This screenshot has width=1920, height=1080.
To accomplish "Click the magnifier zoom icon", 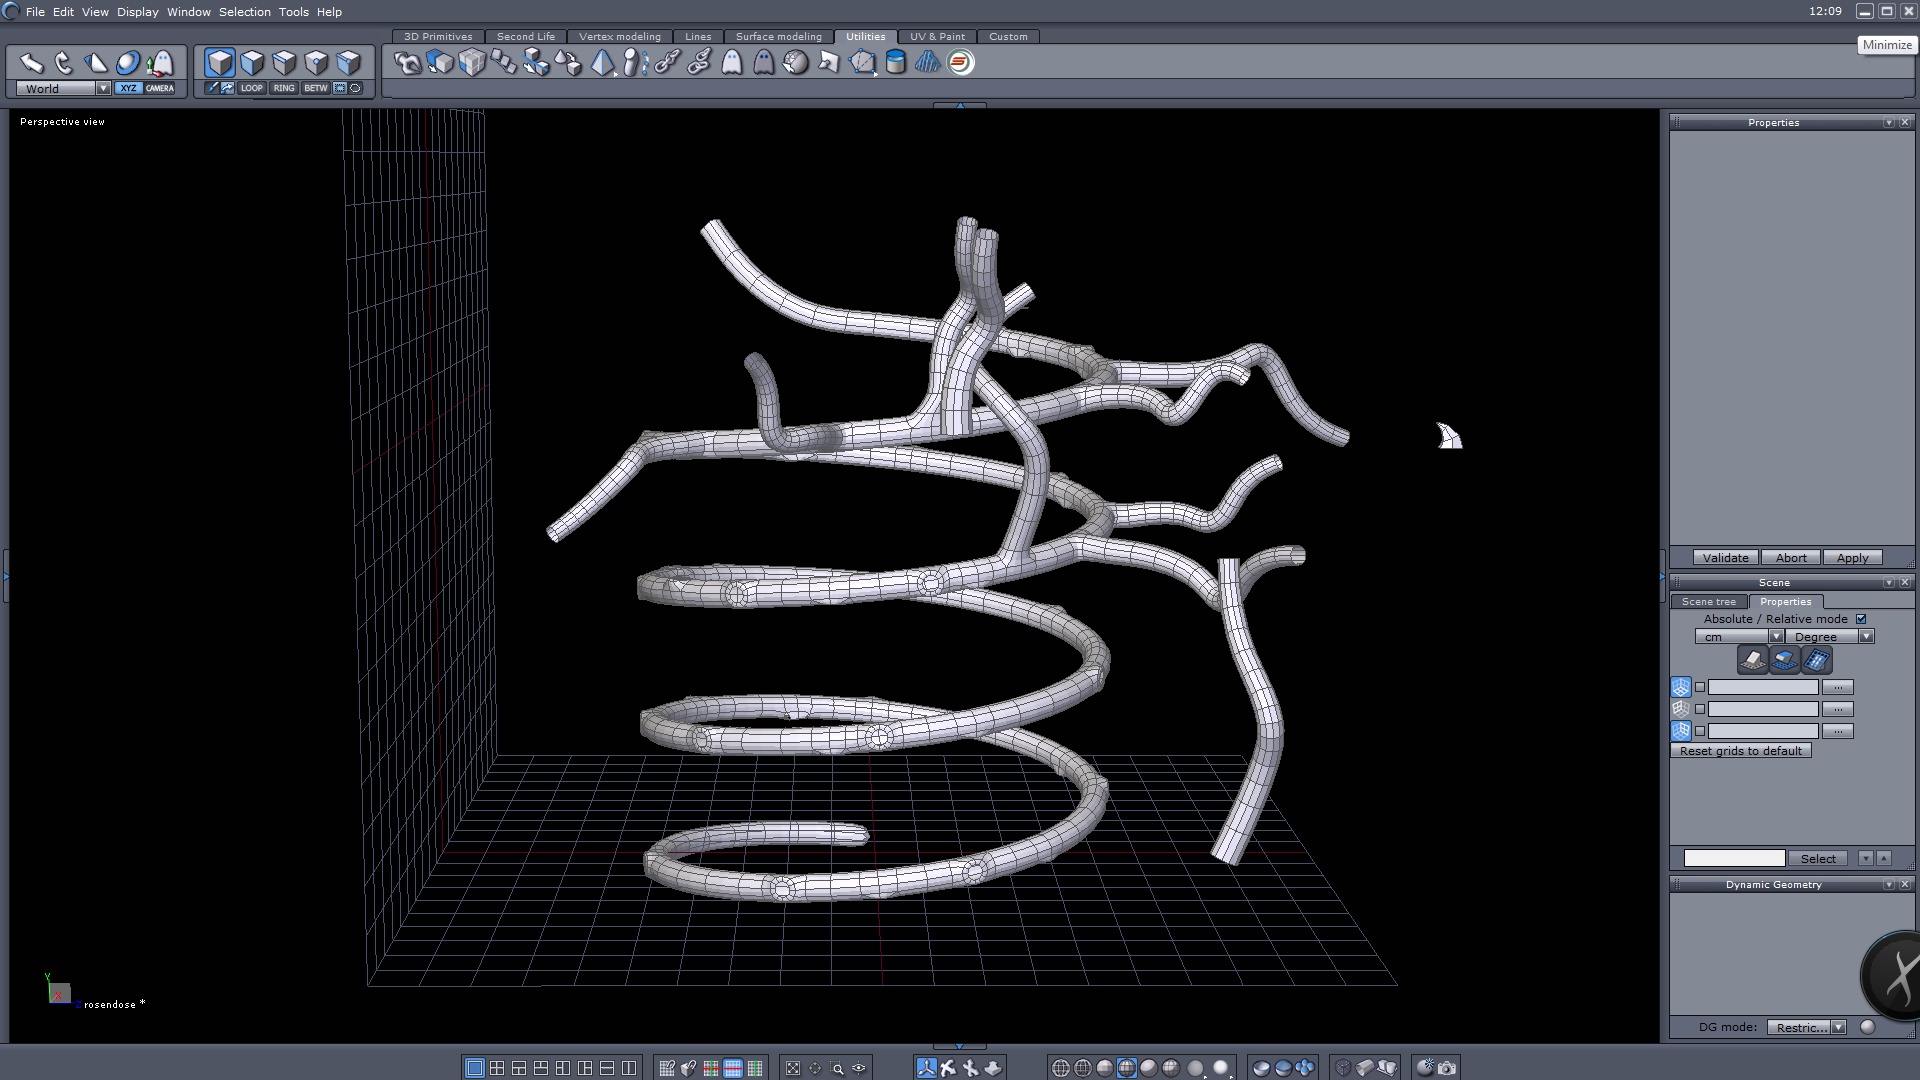I will coord(838,1068).
